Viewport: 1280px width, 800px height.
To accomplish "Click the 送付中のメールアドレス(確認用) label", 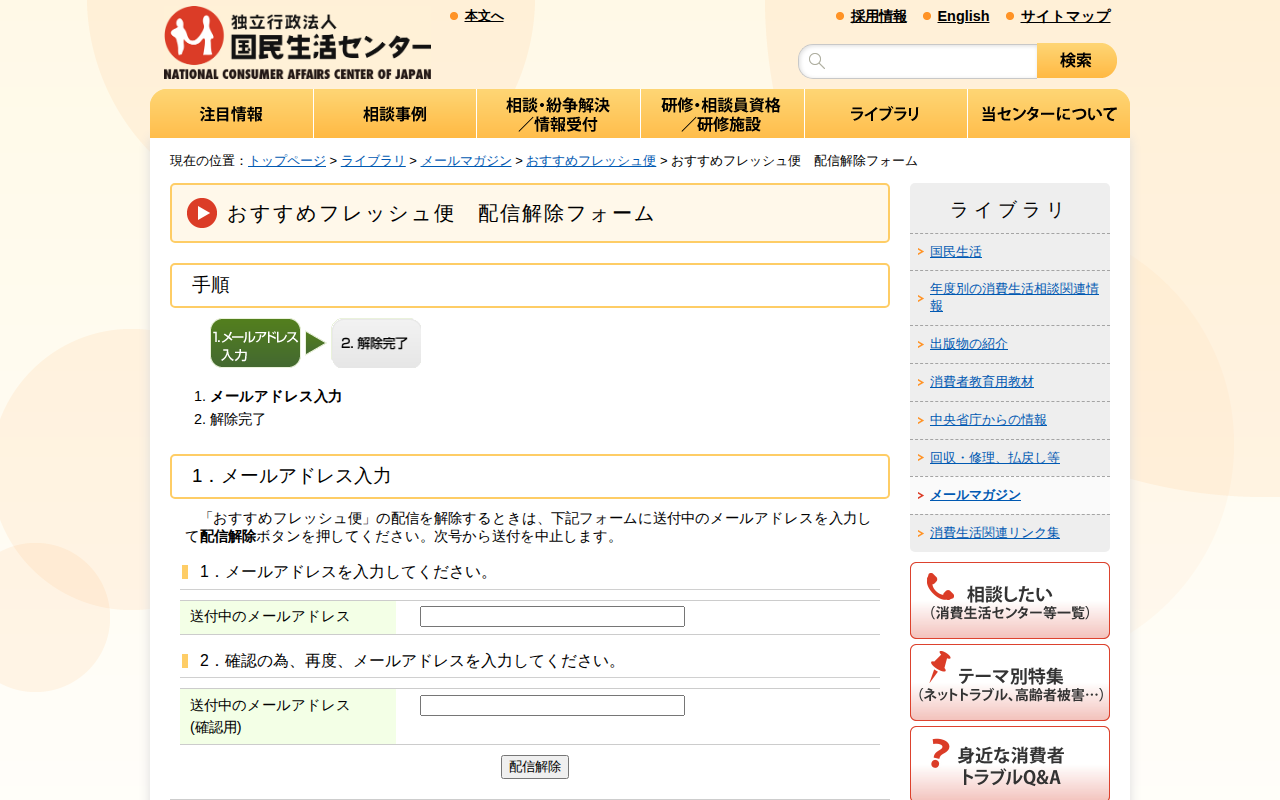I will pos(270,716).
